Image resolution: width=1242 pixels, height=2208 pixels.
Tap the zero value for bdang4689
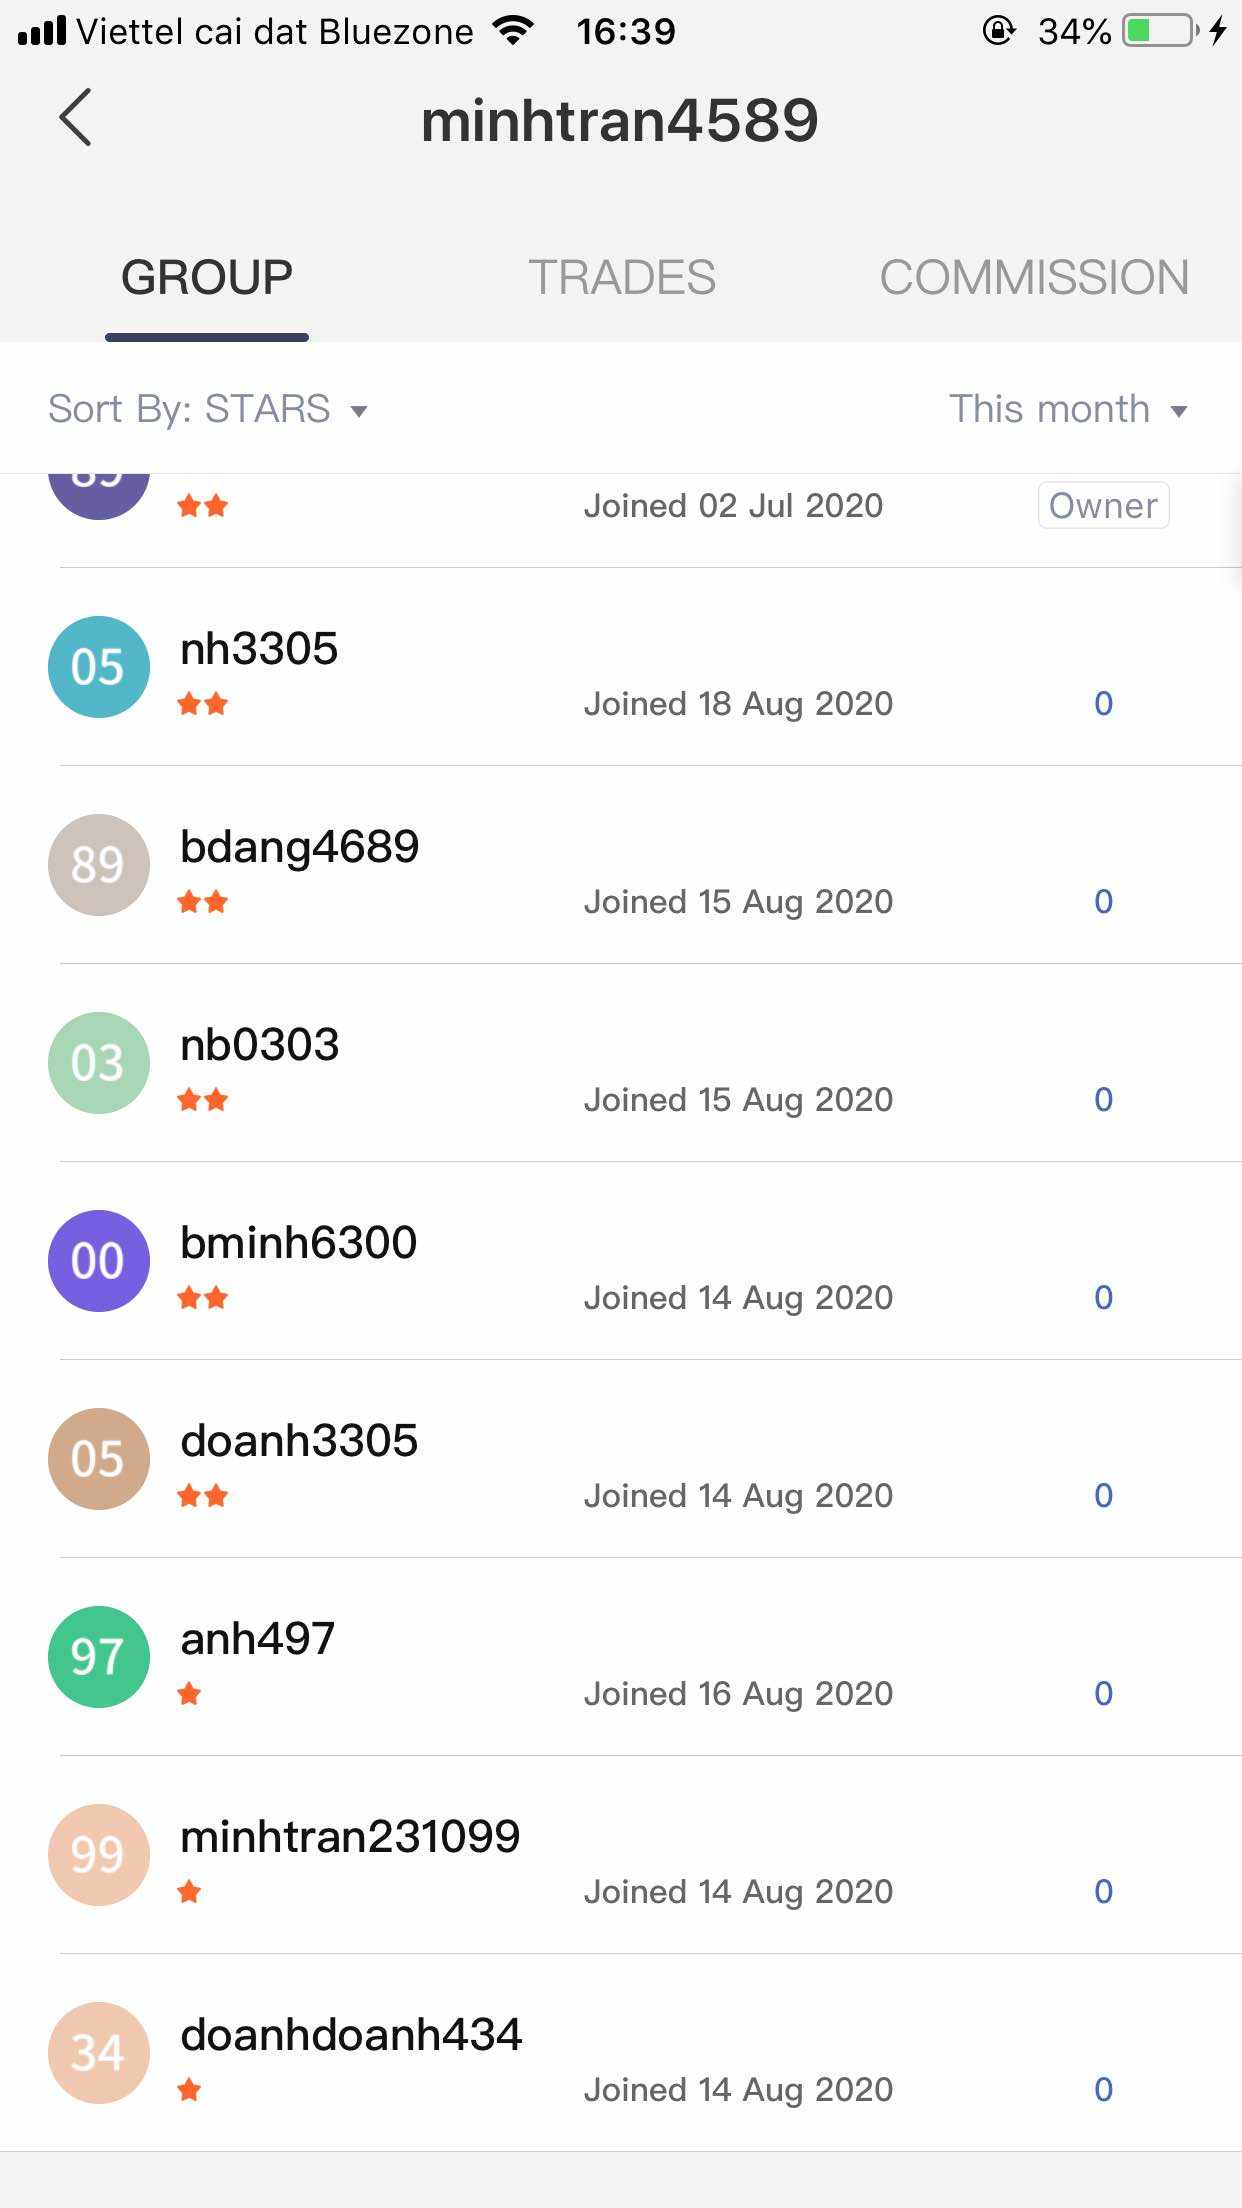(x=1103, y=902)
